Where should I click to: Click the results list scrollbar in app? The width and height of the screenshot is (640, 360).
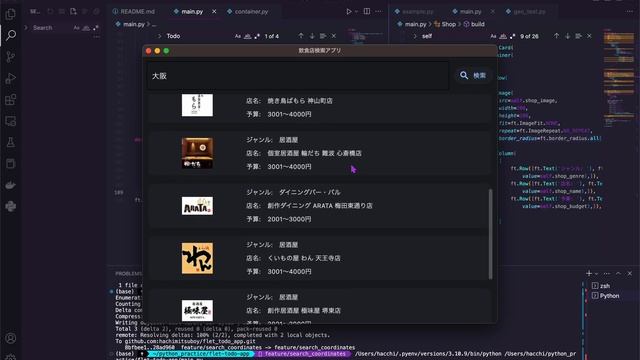point(490,234)
